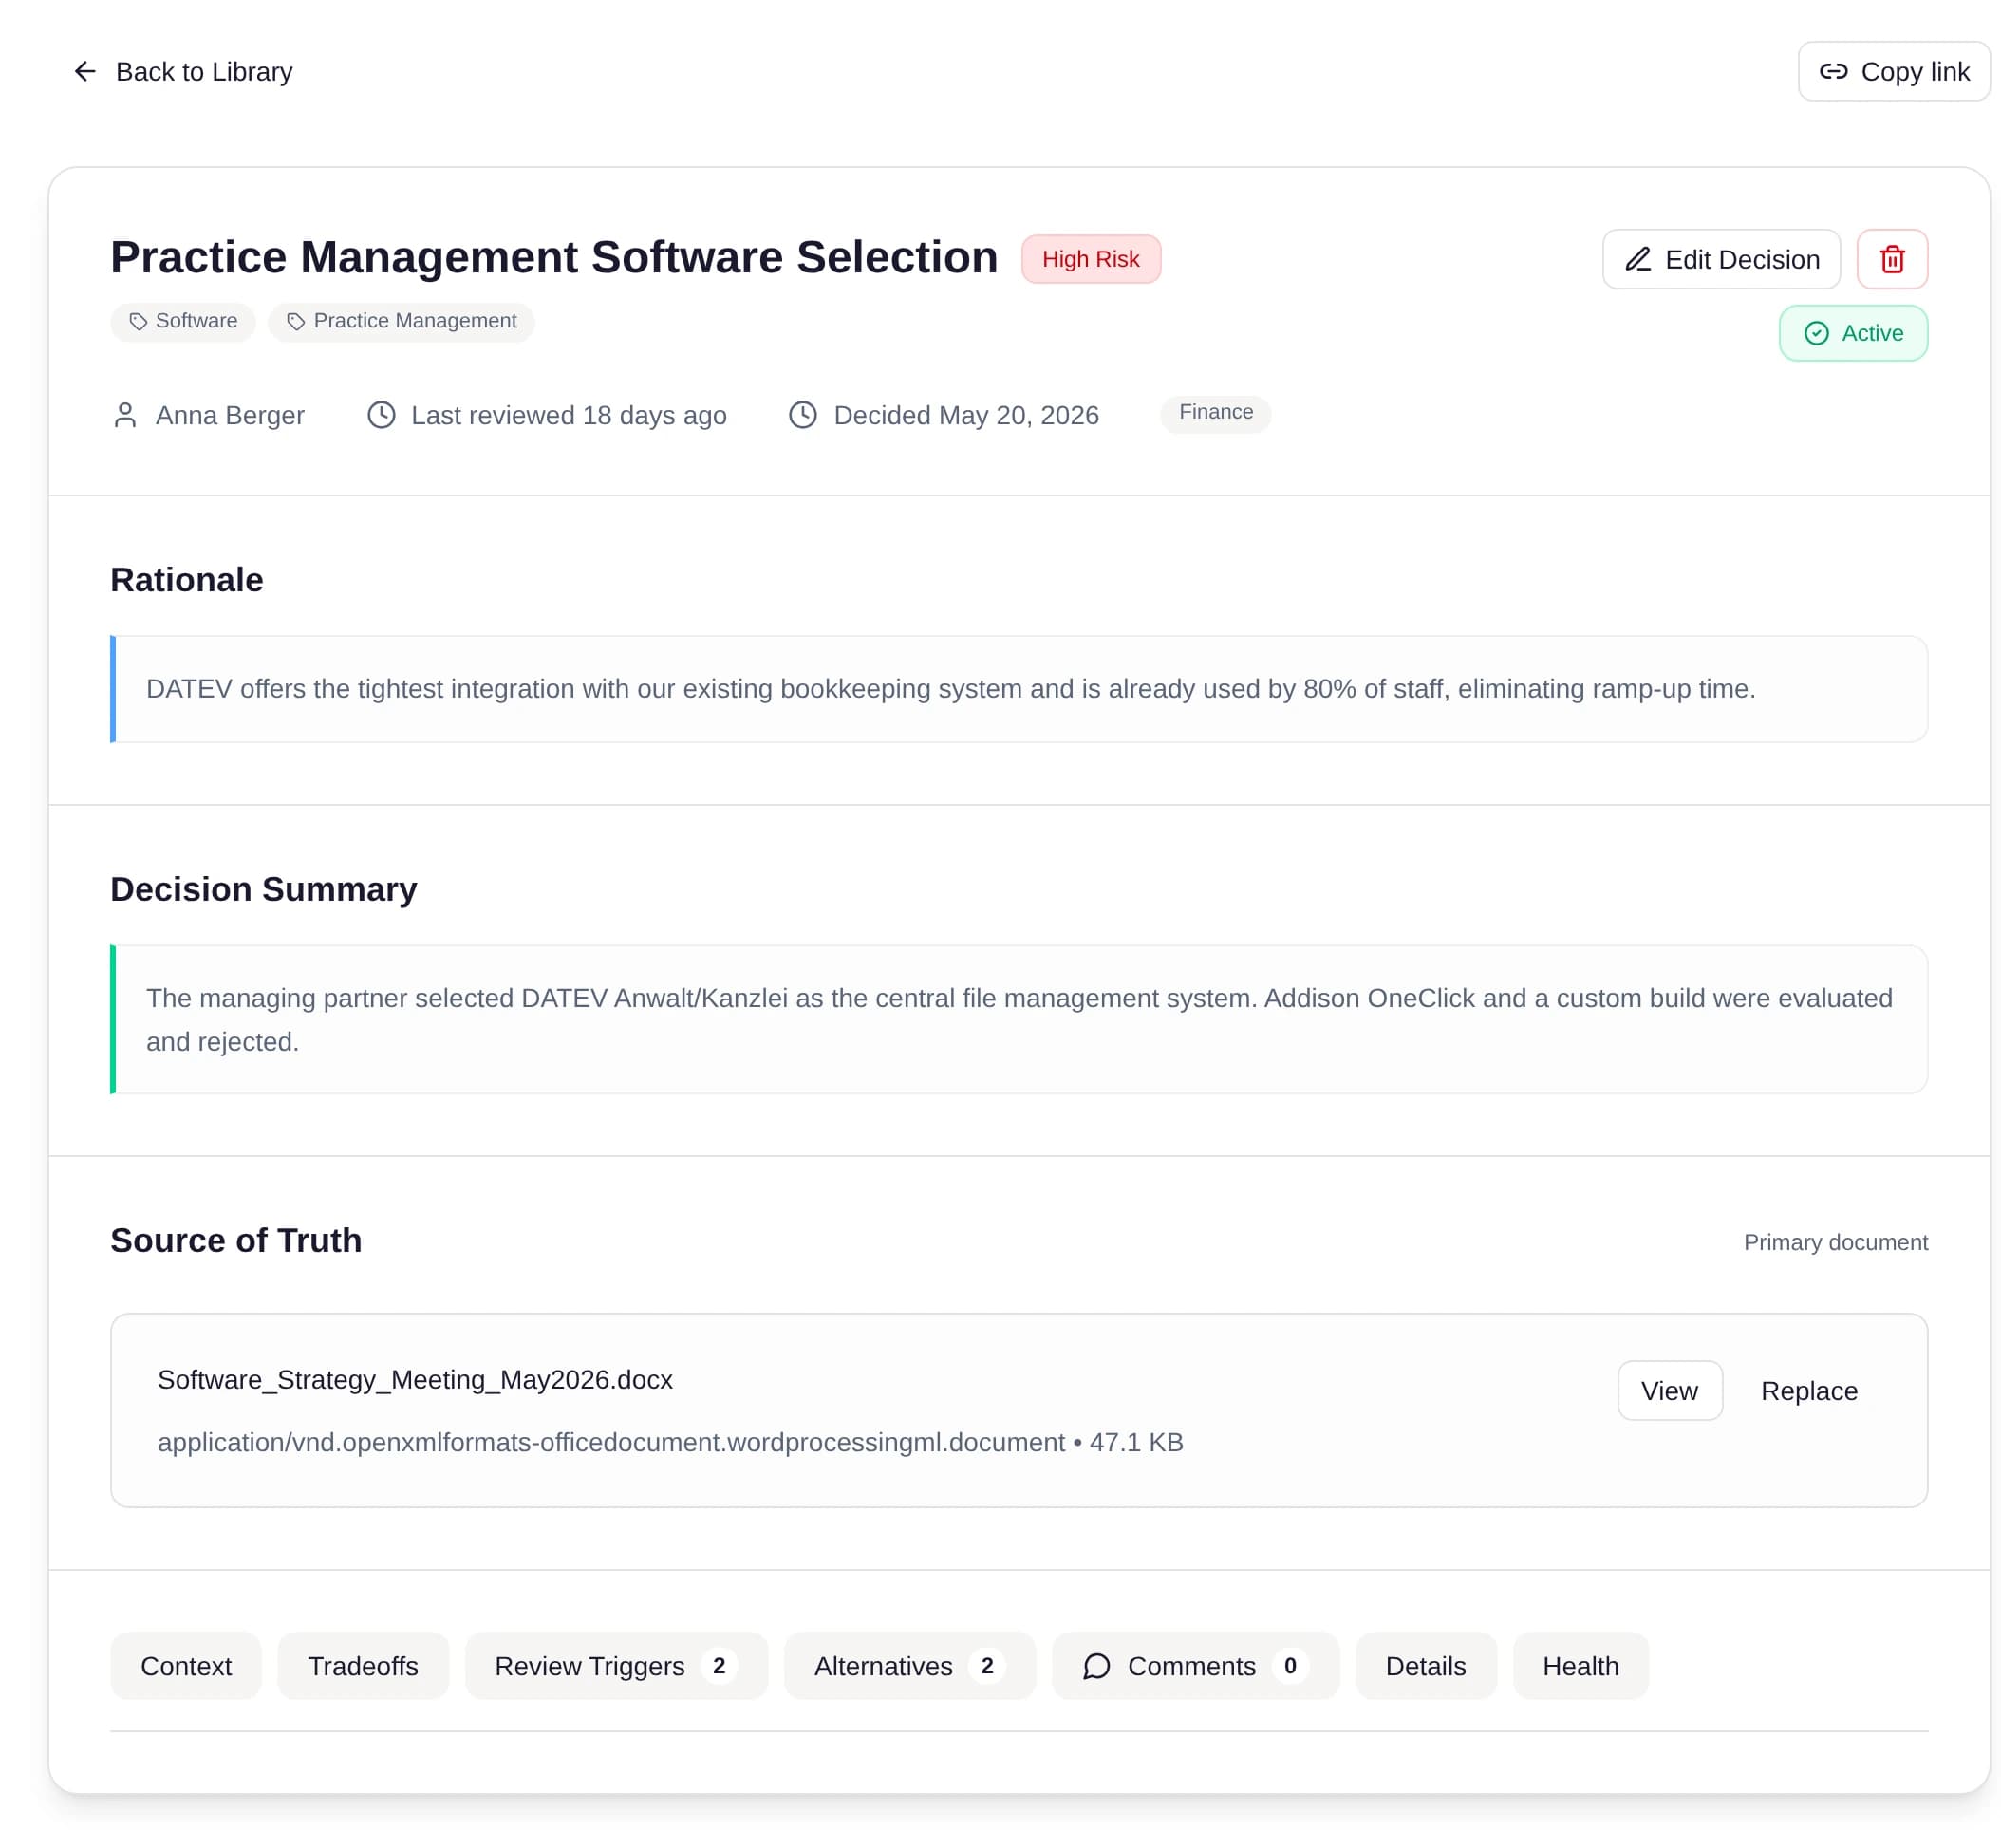2001x1848 pixels.
Task: Click Edit Decision button
Action: tap(1721, 260)
